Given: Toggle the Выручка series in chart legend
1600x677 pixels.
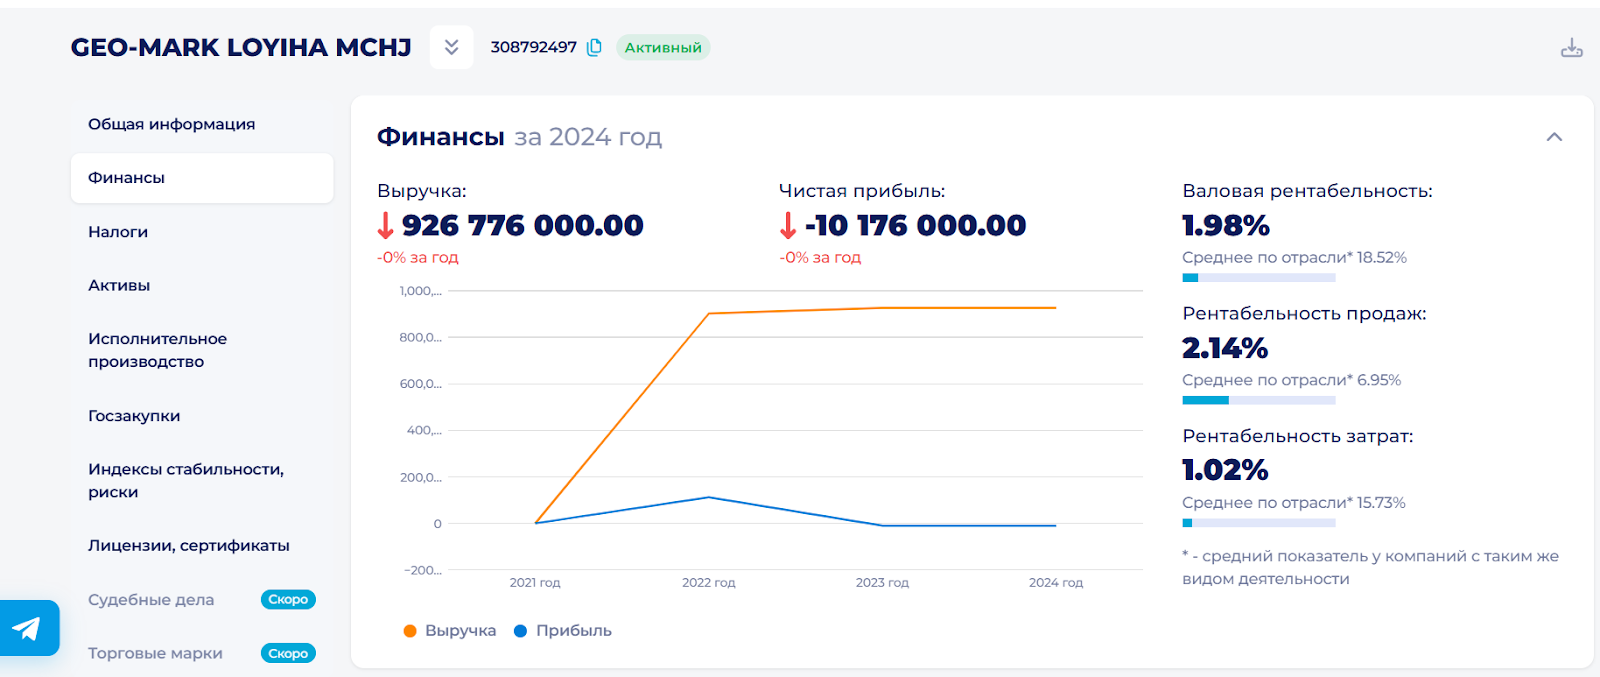Looking at the screenshot, I should pyautogui.click(x=450, y=631).
